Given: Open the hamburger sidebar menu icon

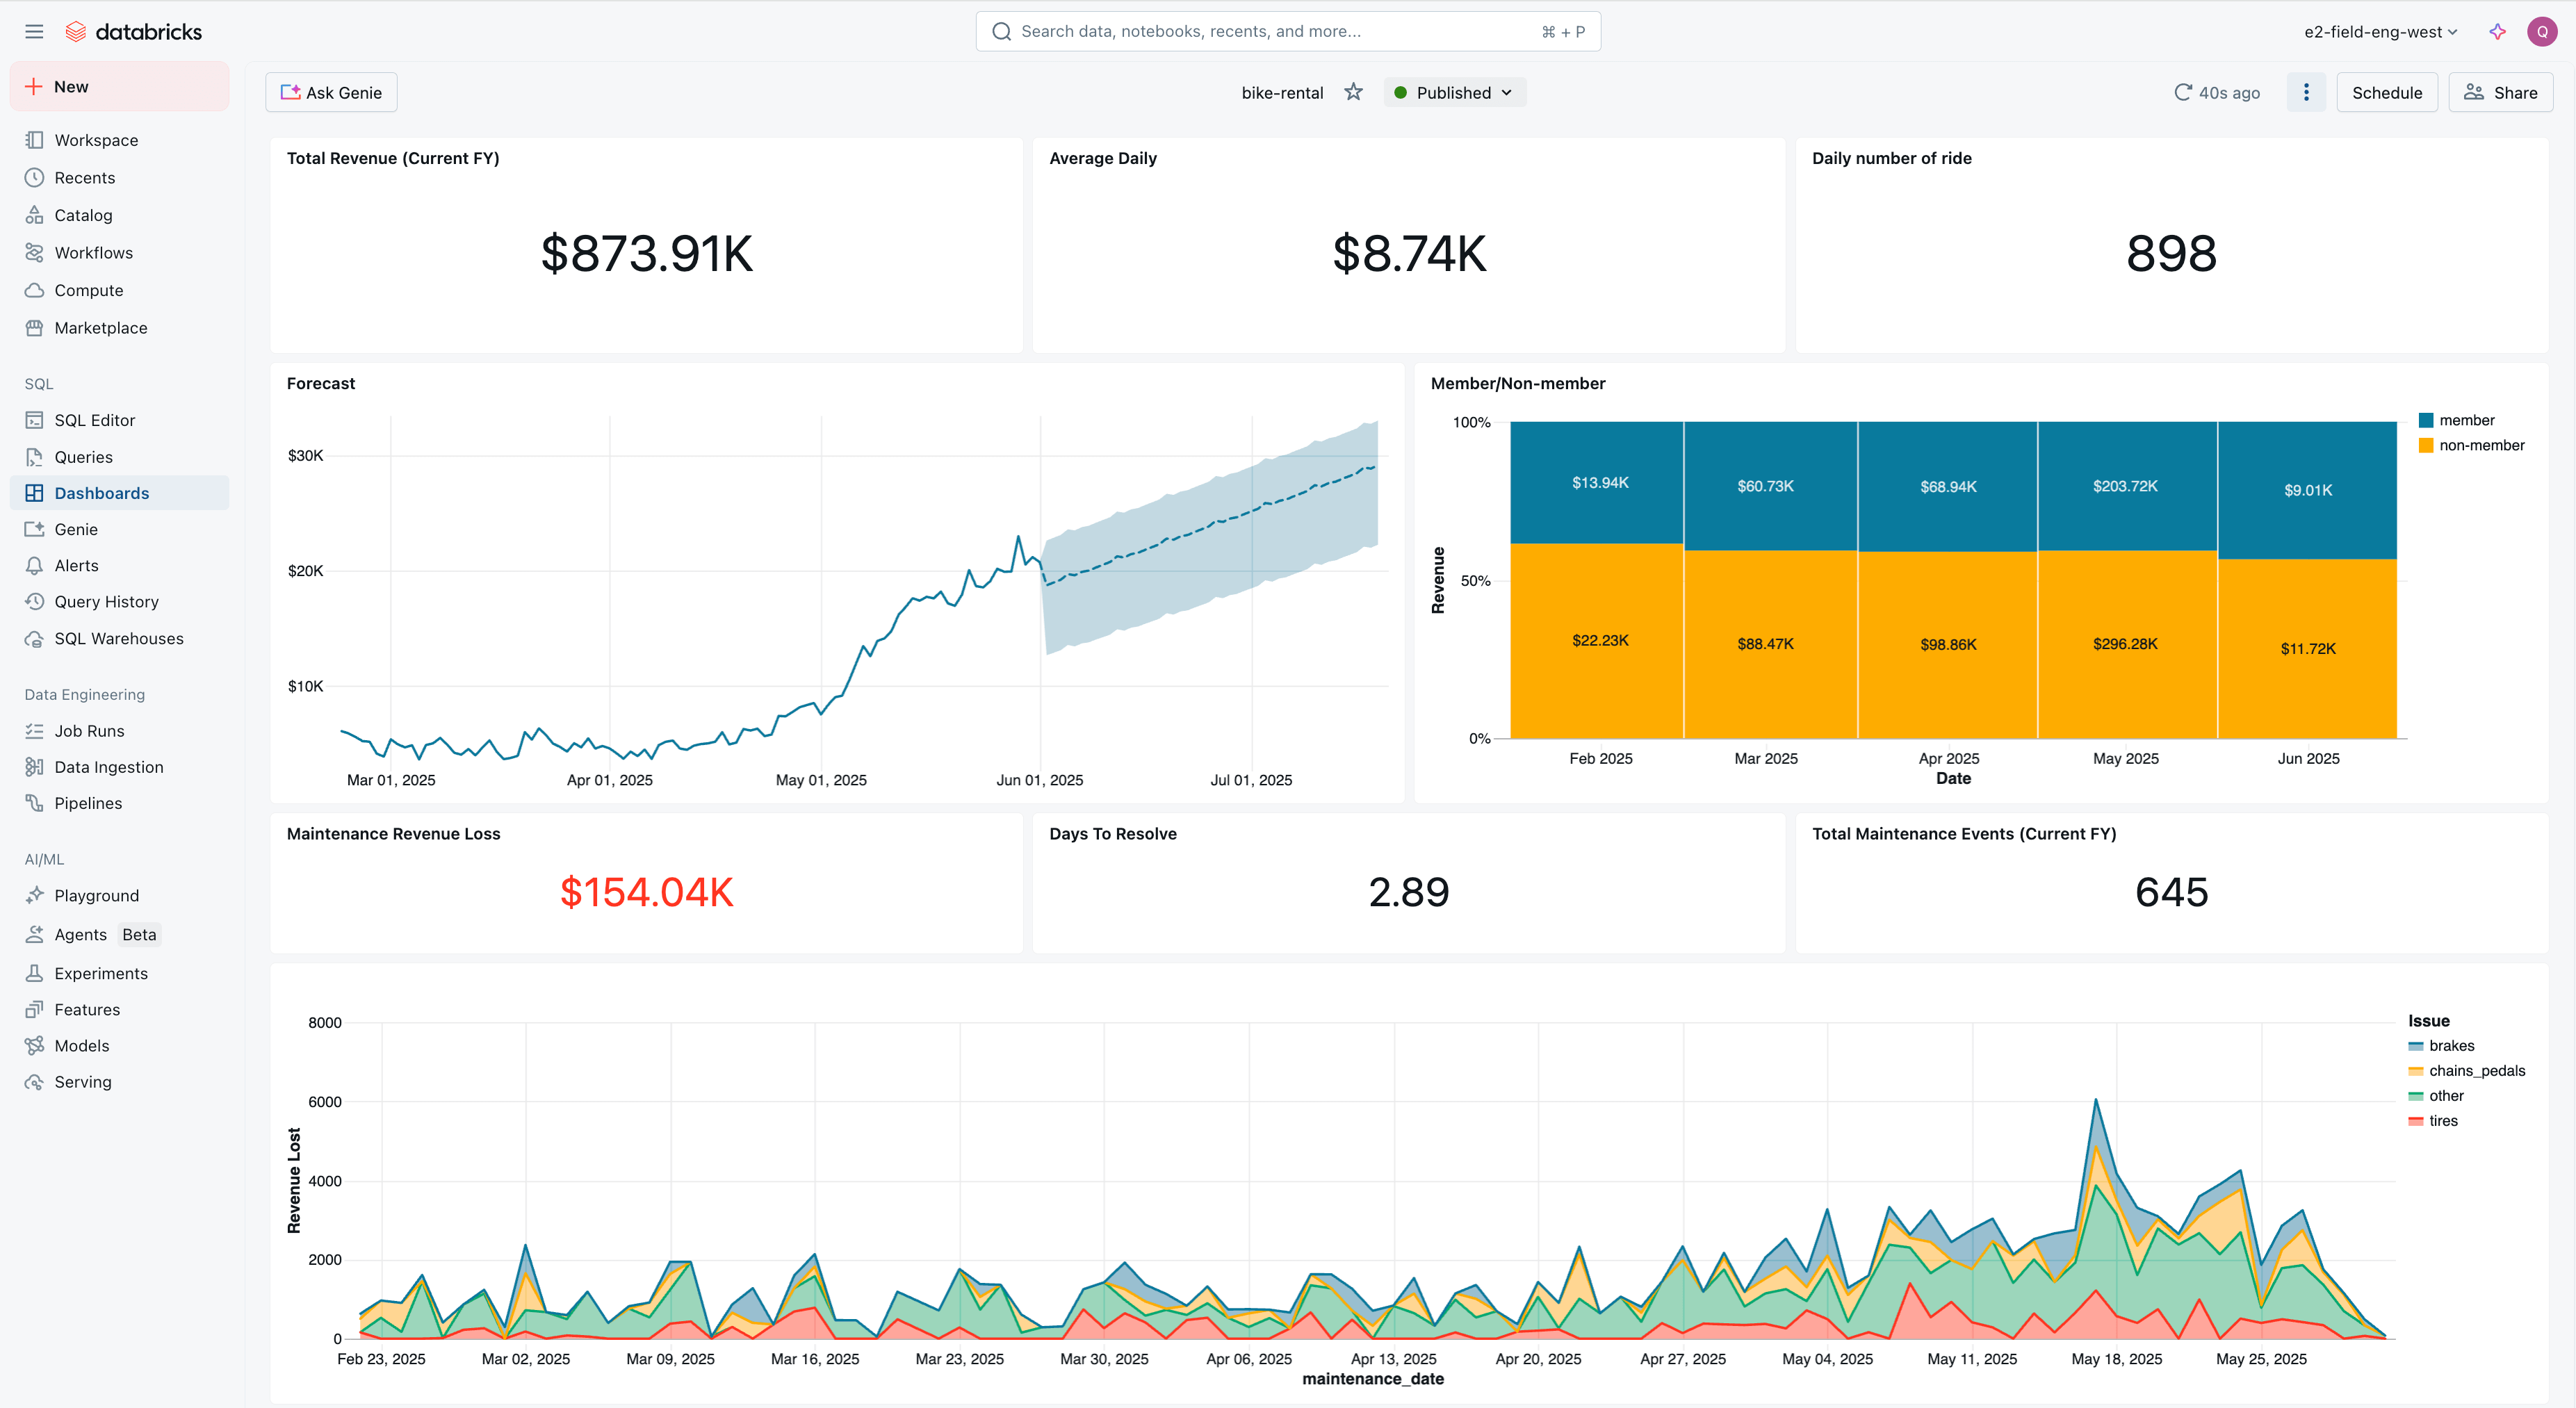Looking at the screenshot, I should click(x=34, y=31).
